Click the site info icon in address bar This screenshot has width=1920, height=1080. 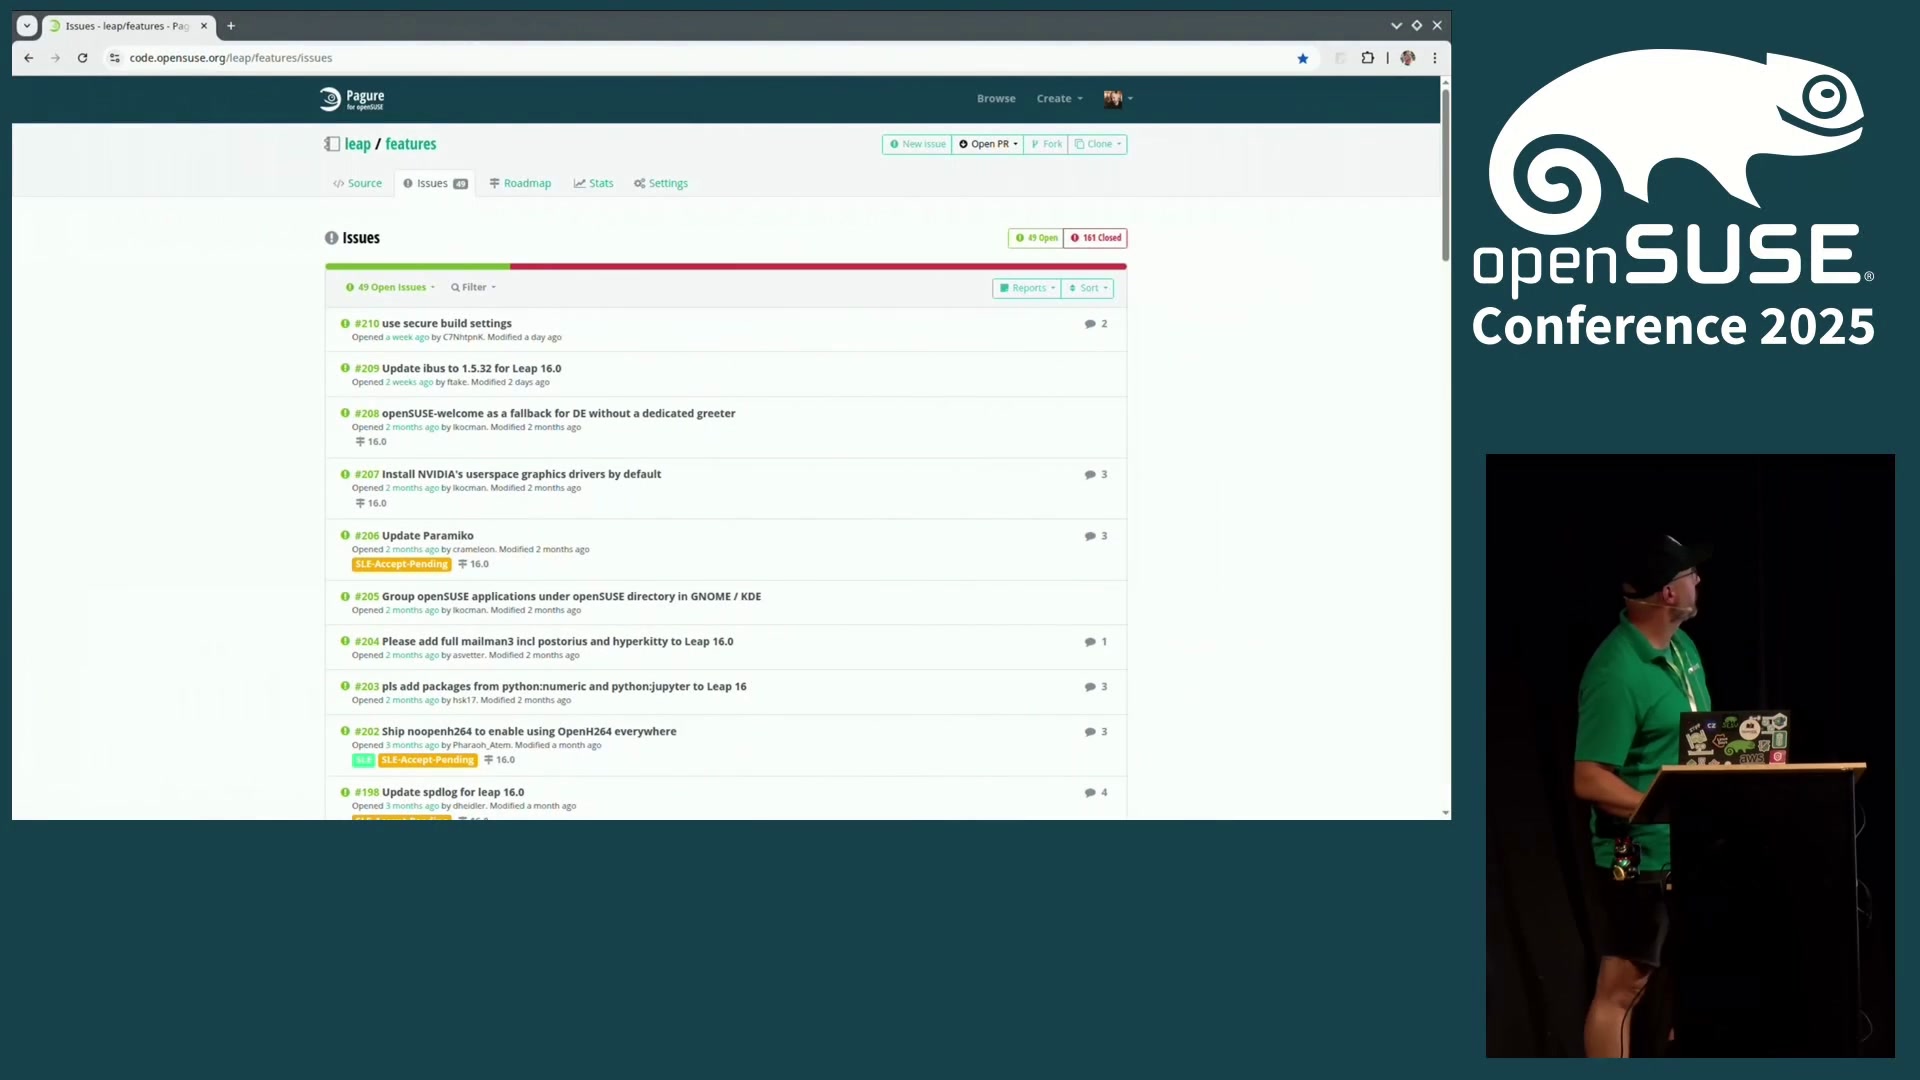pyautogui.click(x=115, y=58)
